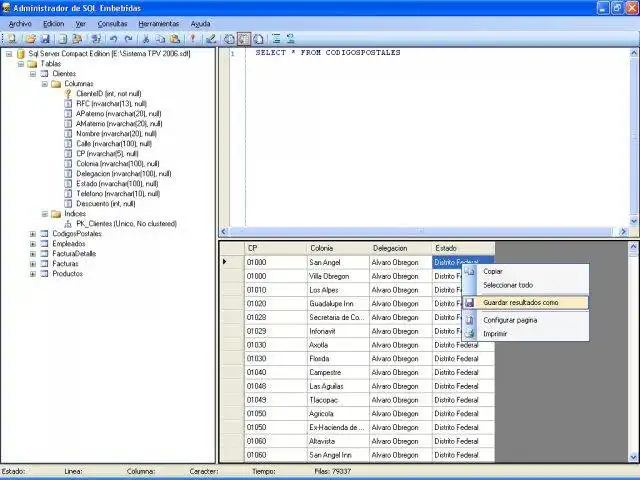Image resolution: width=640 pixels, height=480 pixels.
Task: Select the row header of the San Angel row
Action: coord(232,262)
